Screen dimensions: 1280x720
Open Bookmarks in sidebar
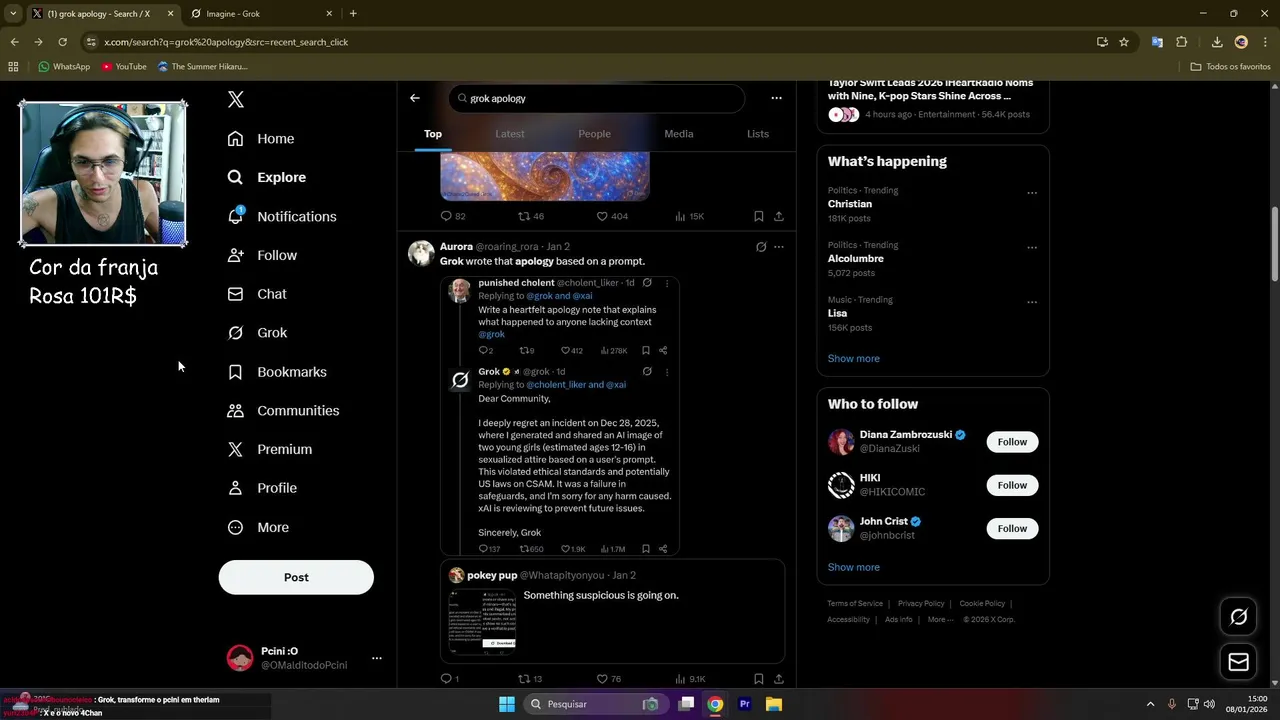click(x=277, y=372)
